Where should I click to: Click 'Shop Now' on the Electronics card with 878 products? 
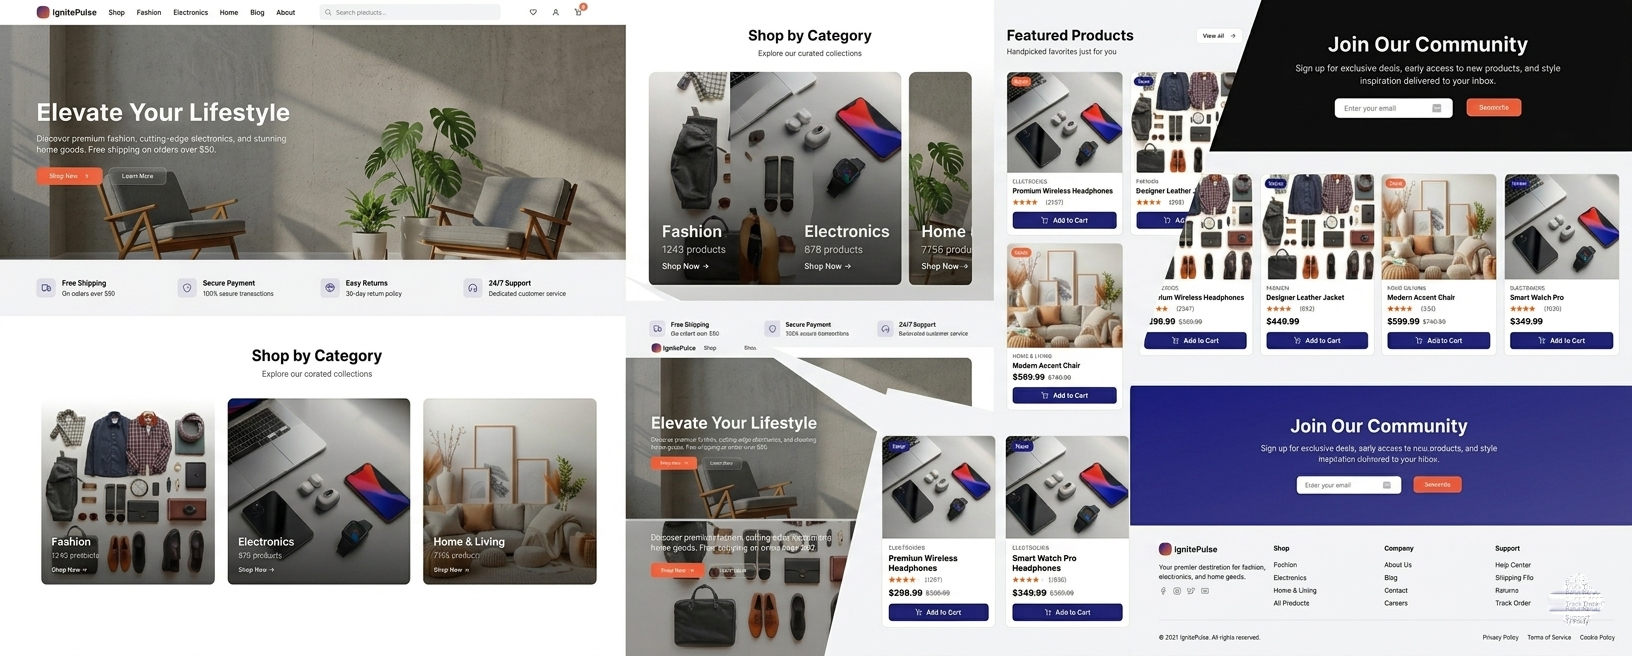pyautogui.click(x=828, y=266)
